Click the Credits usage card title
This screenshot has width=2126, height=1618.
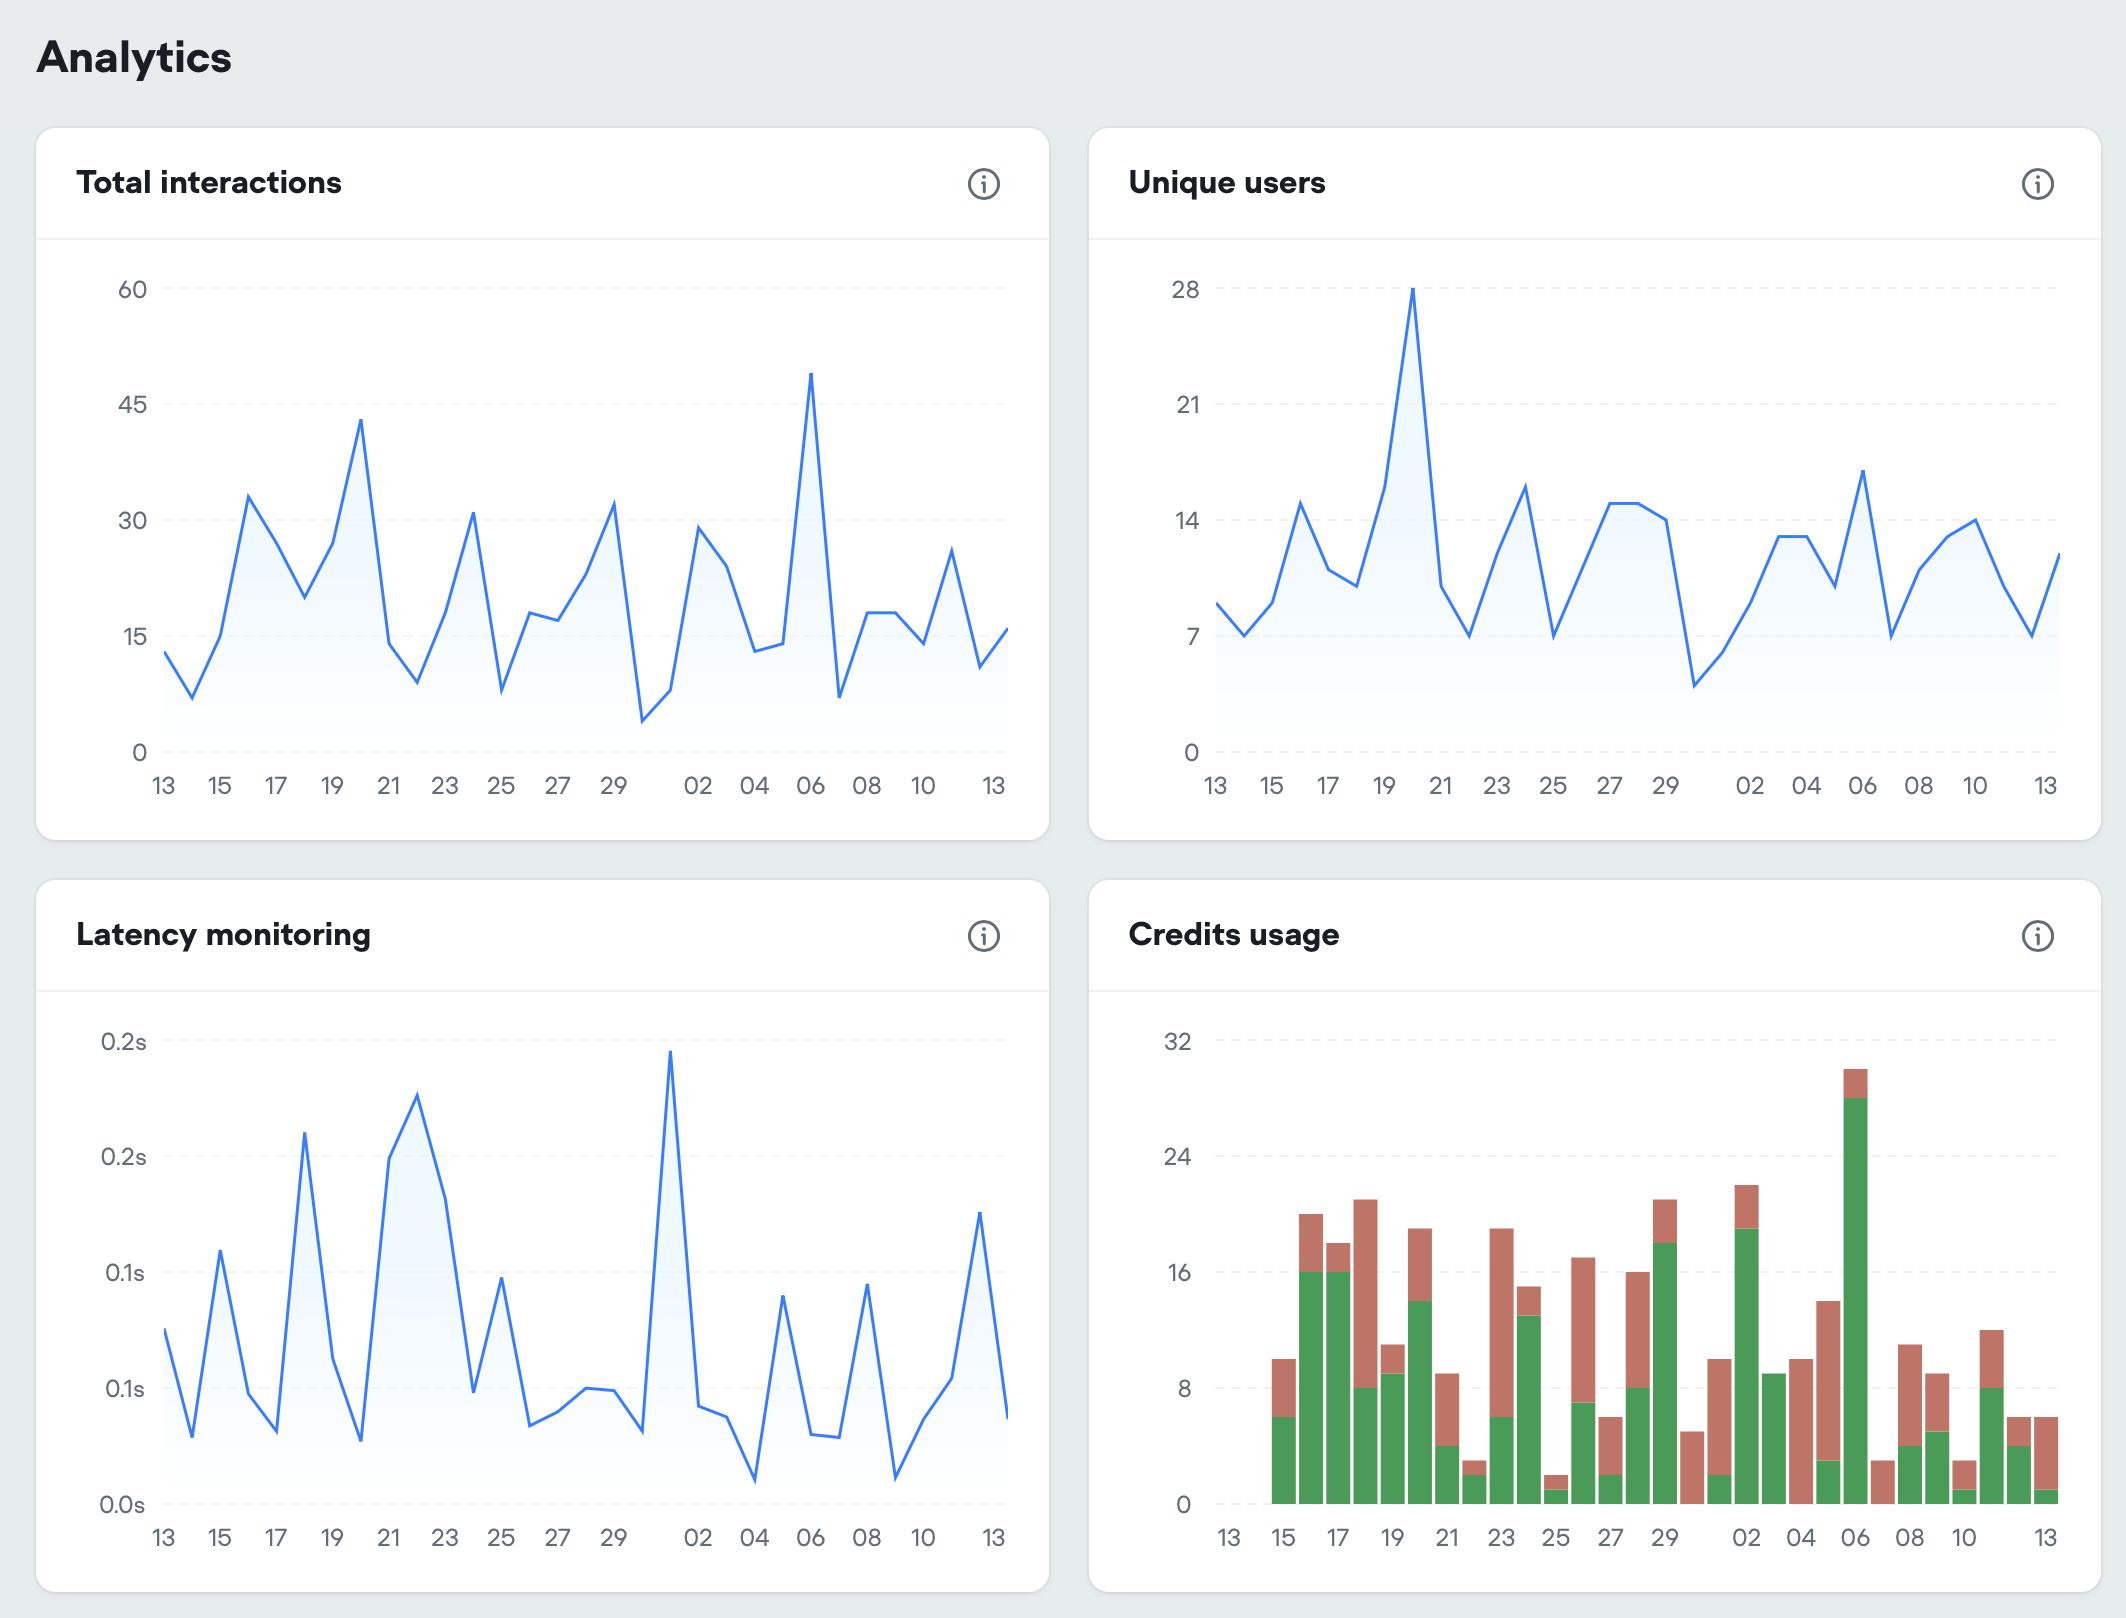tap(1233, 935)
